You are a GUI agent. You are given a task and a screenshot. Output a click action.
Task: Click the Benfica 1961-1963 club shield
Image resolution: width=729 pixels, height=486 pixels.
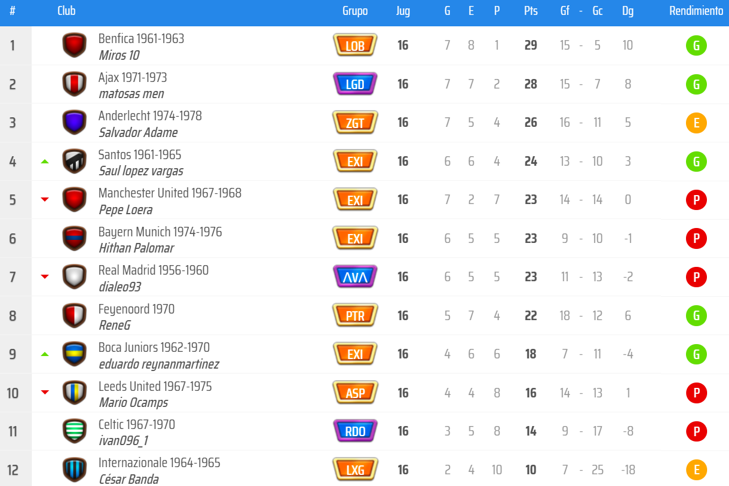74,45
